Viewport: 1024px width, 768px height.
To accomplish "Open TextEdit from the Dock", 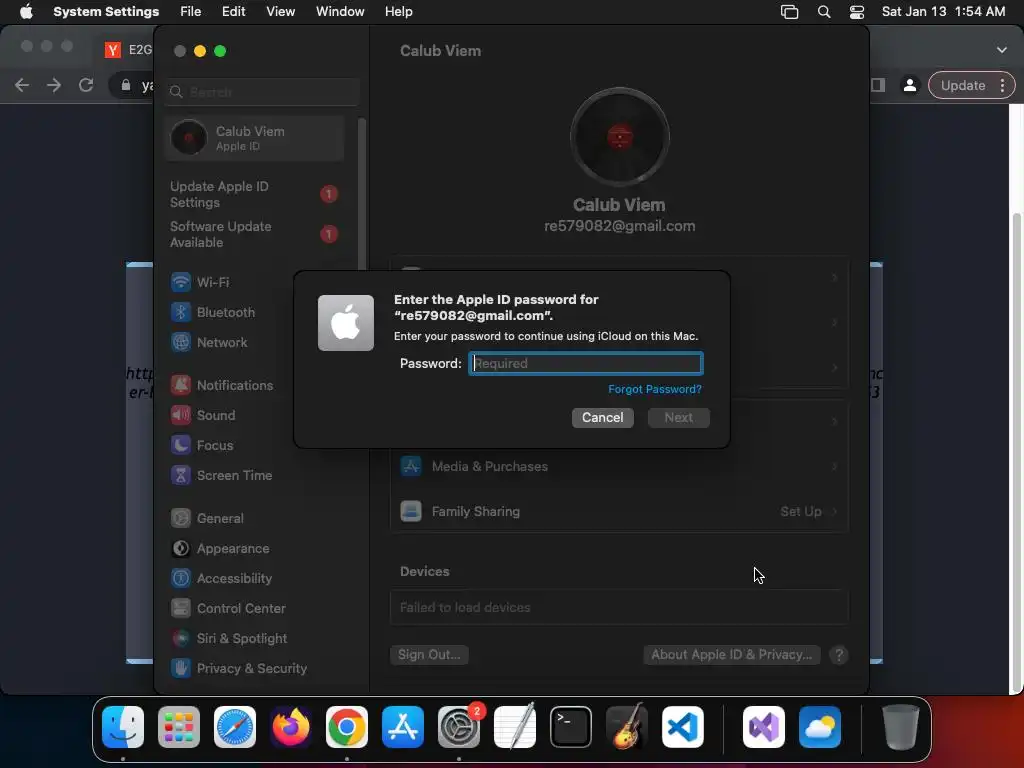I will pos(515,727).
